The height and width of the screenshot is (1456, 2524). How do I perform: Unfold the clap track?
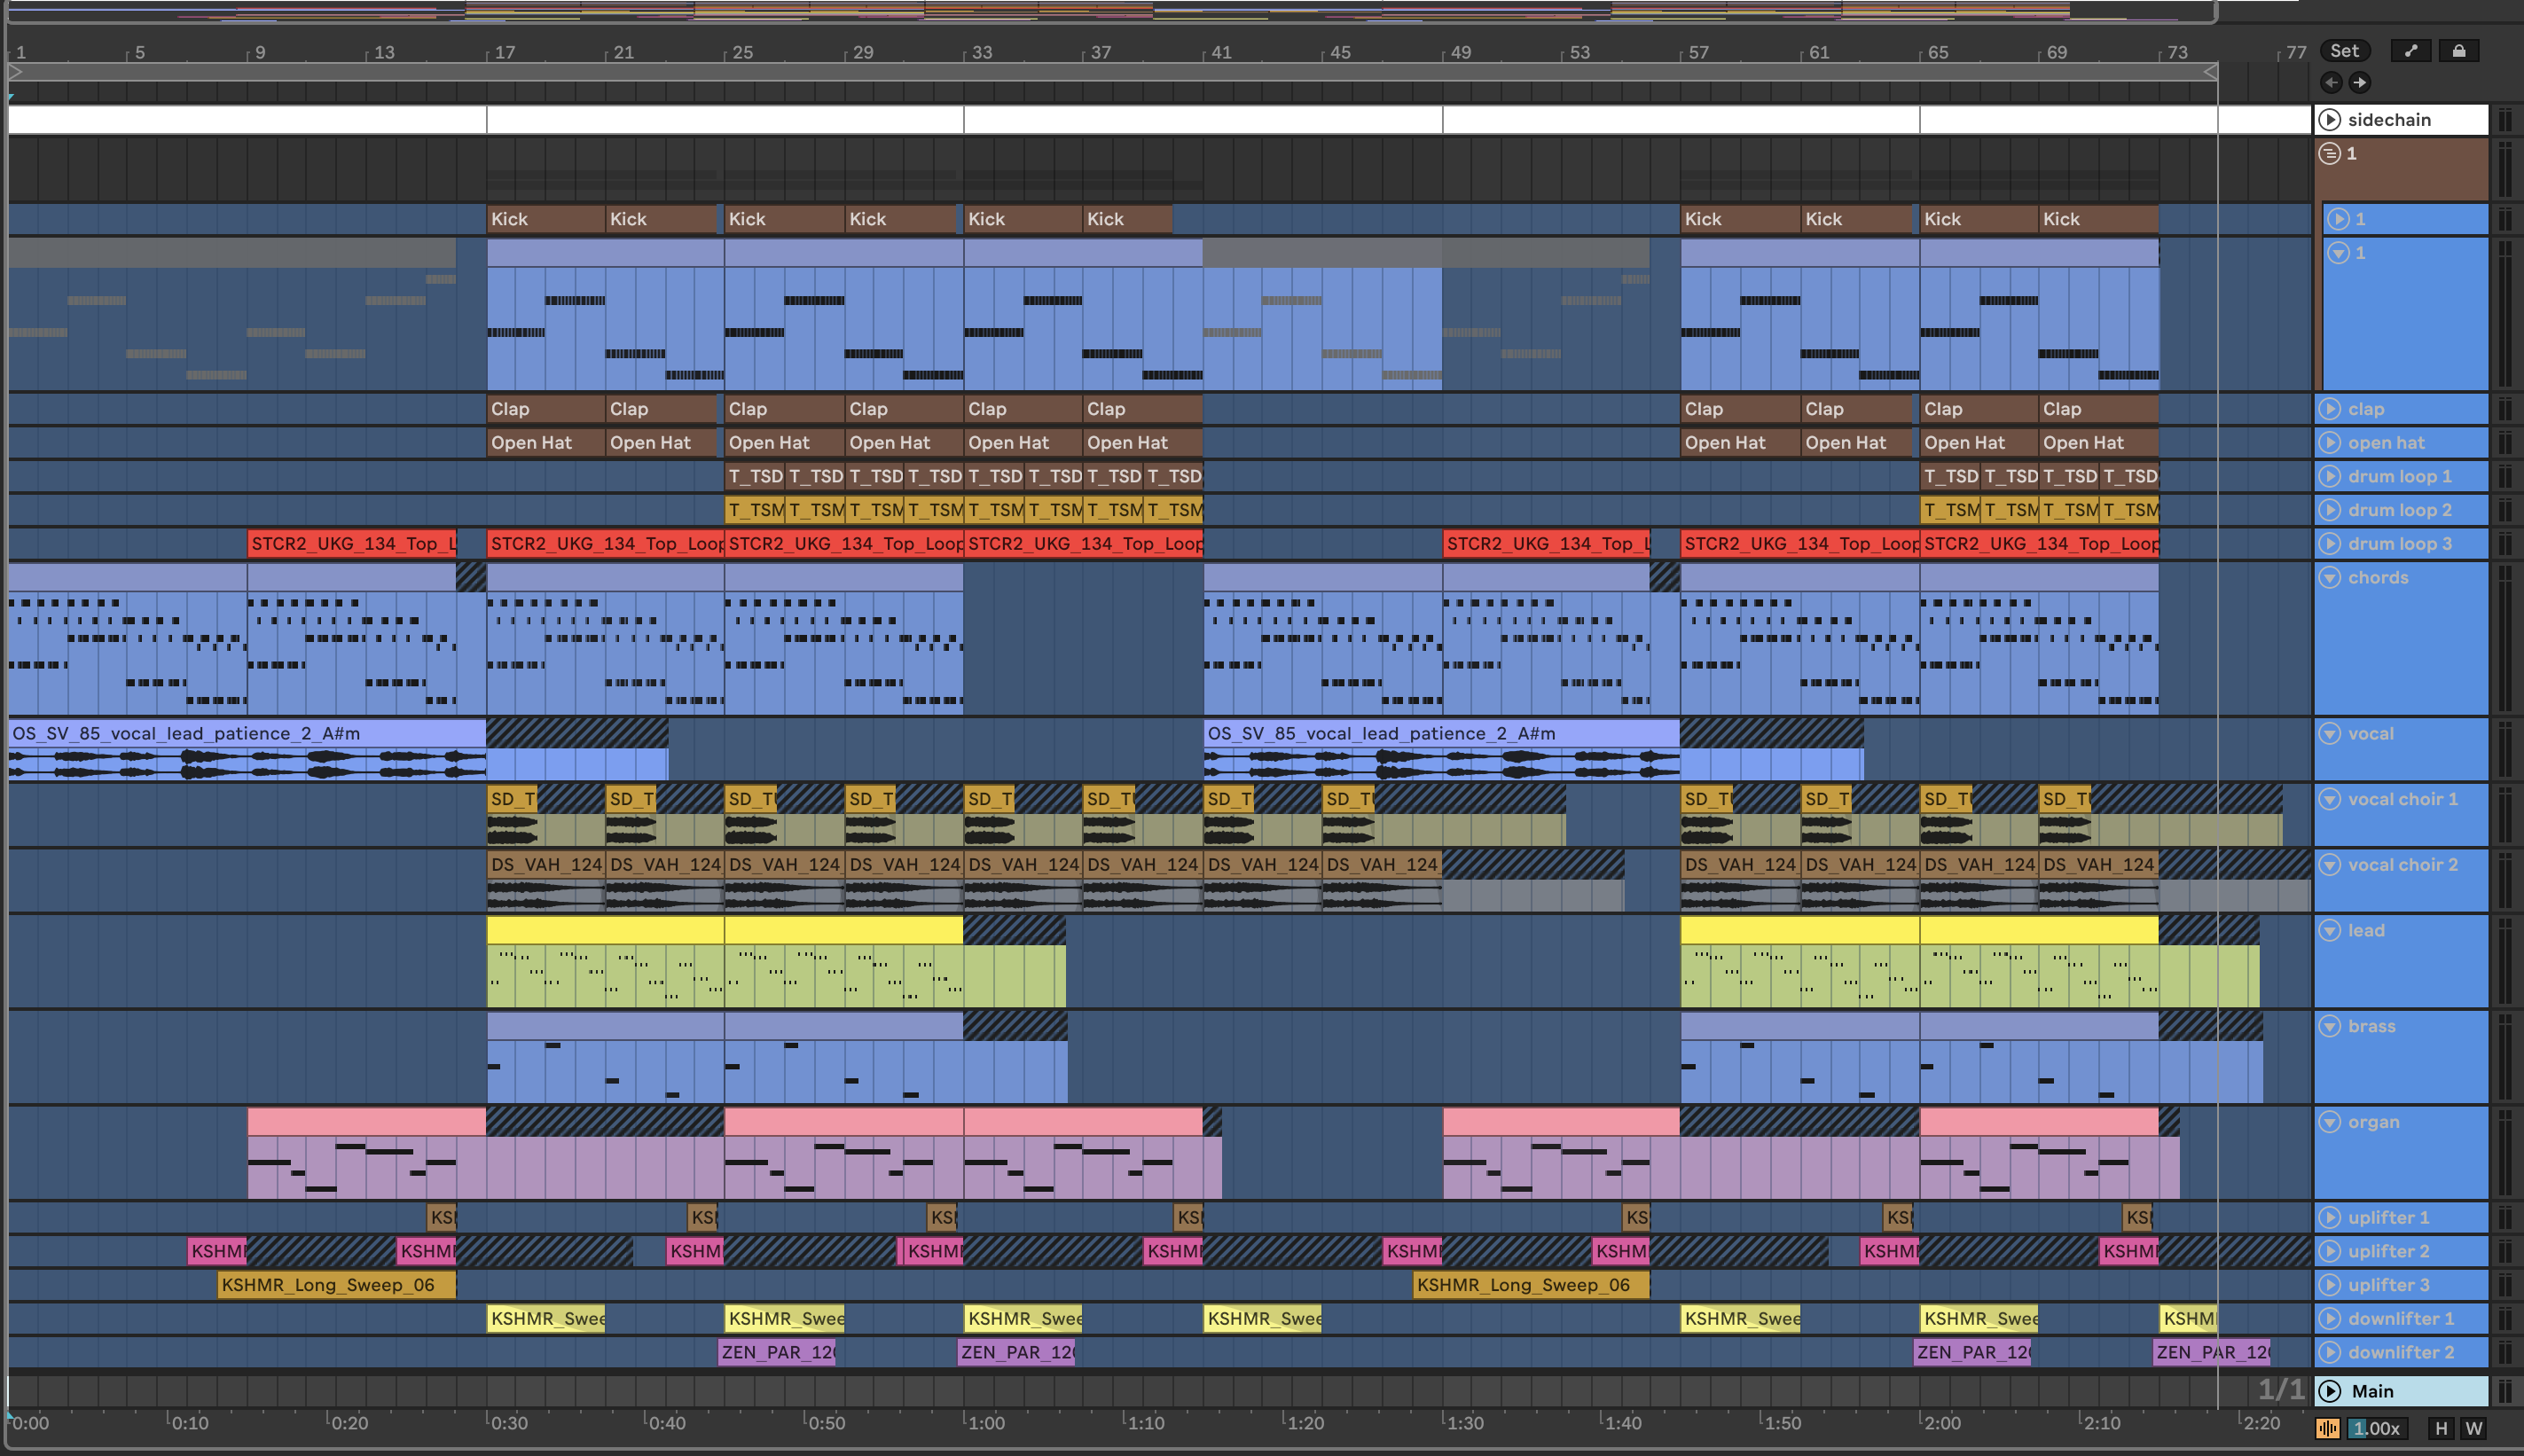pos(2330,409)
